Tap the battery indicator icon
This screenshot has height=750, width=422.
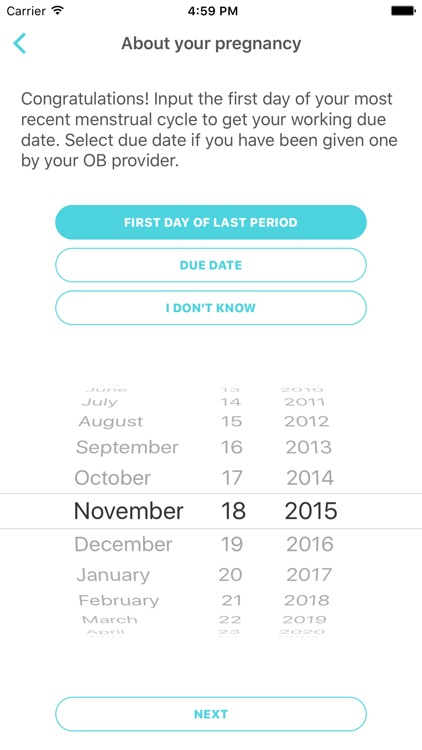pyautogui.click(x=403, y=11)
